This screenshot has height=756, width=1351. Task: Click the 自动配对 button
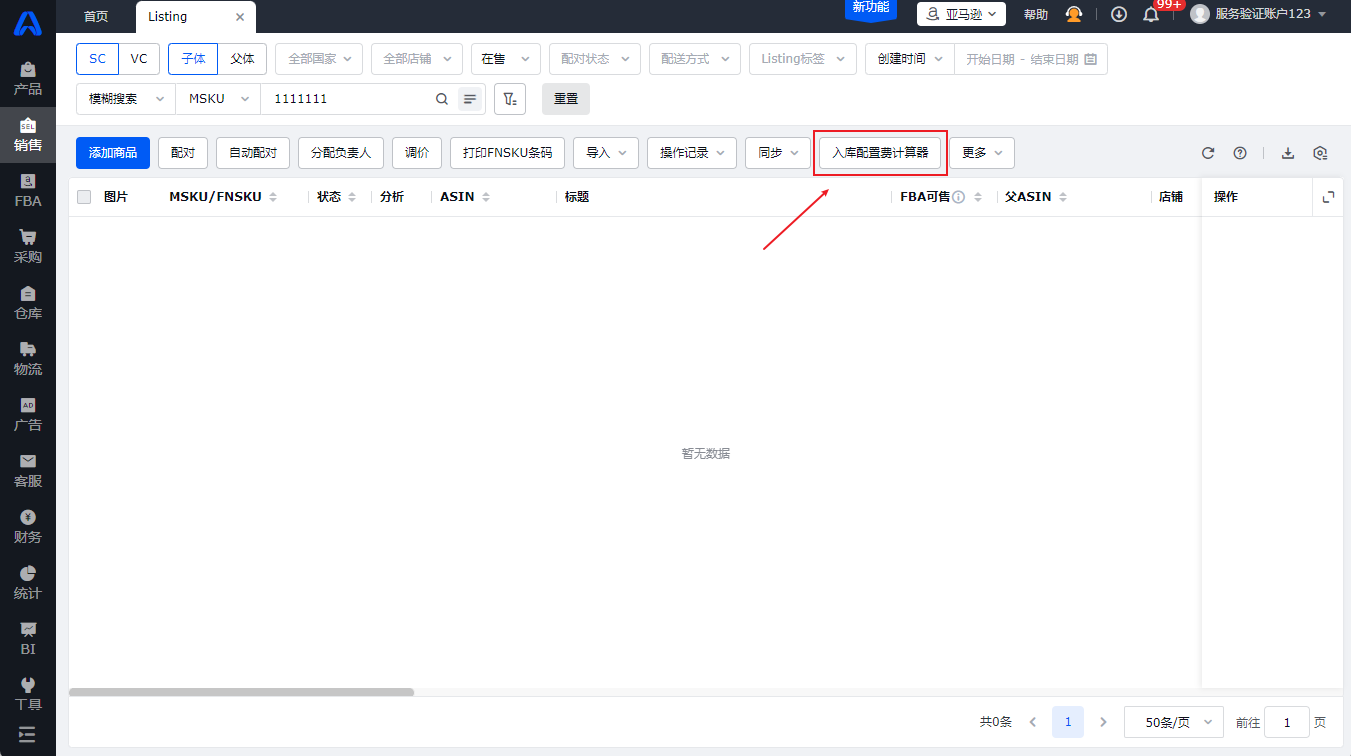point(253,153)
